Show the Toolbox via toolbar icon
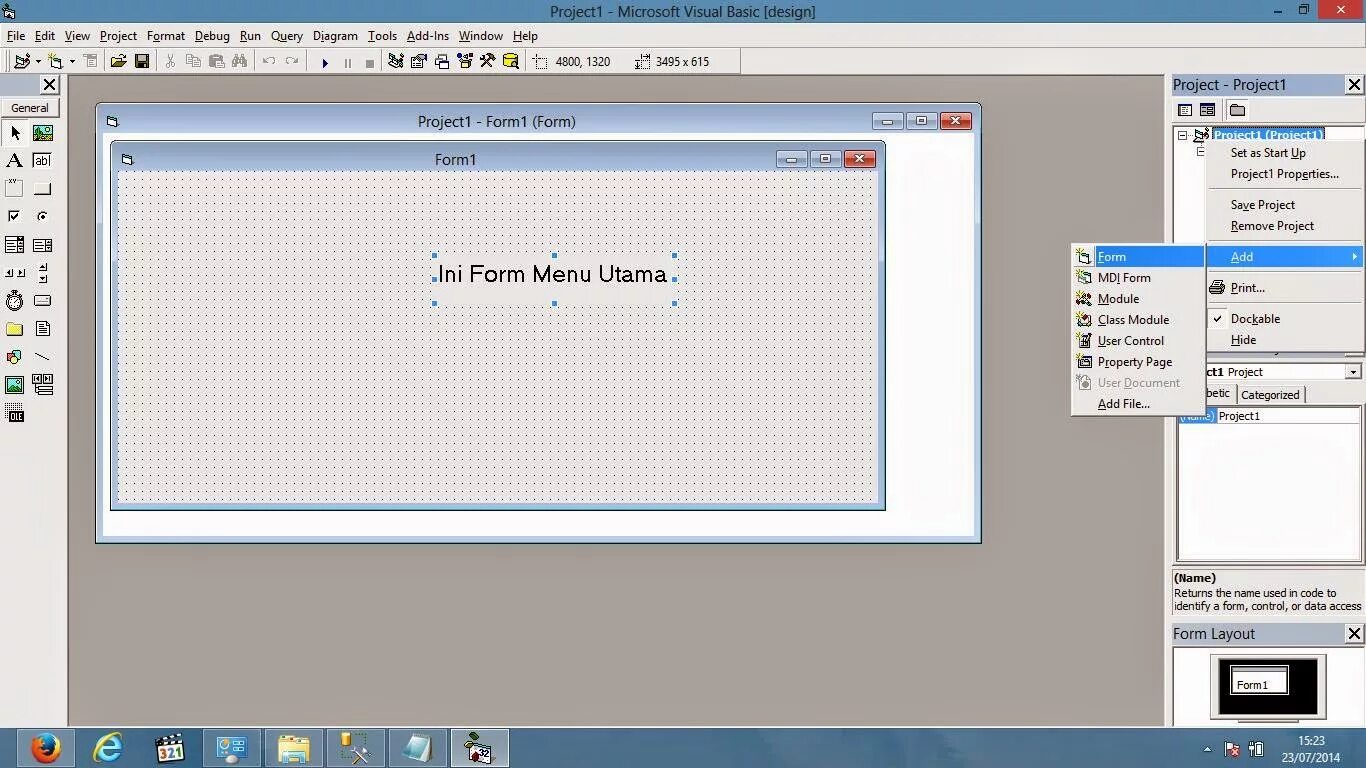The height and width of the screenshot is (768, 1366). (488, 61)
